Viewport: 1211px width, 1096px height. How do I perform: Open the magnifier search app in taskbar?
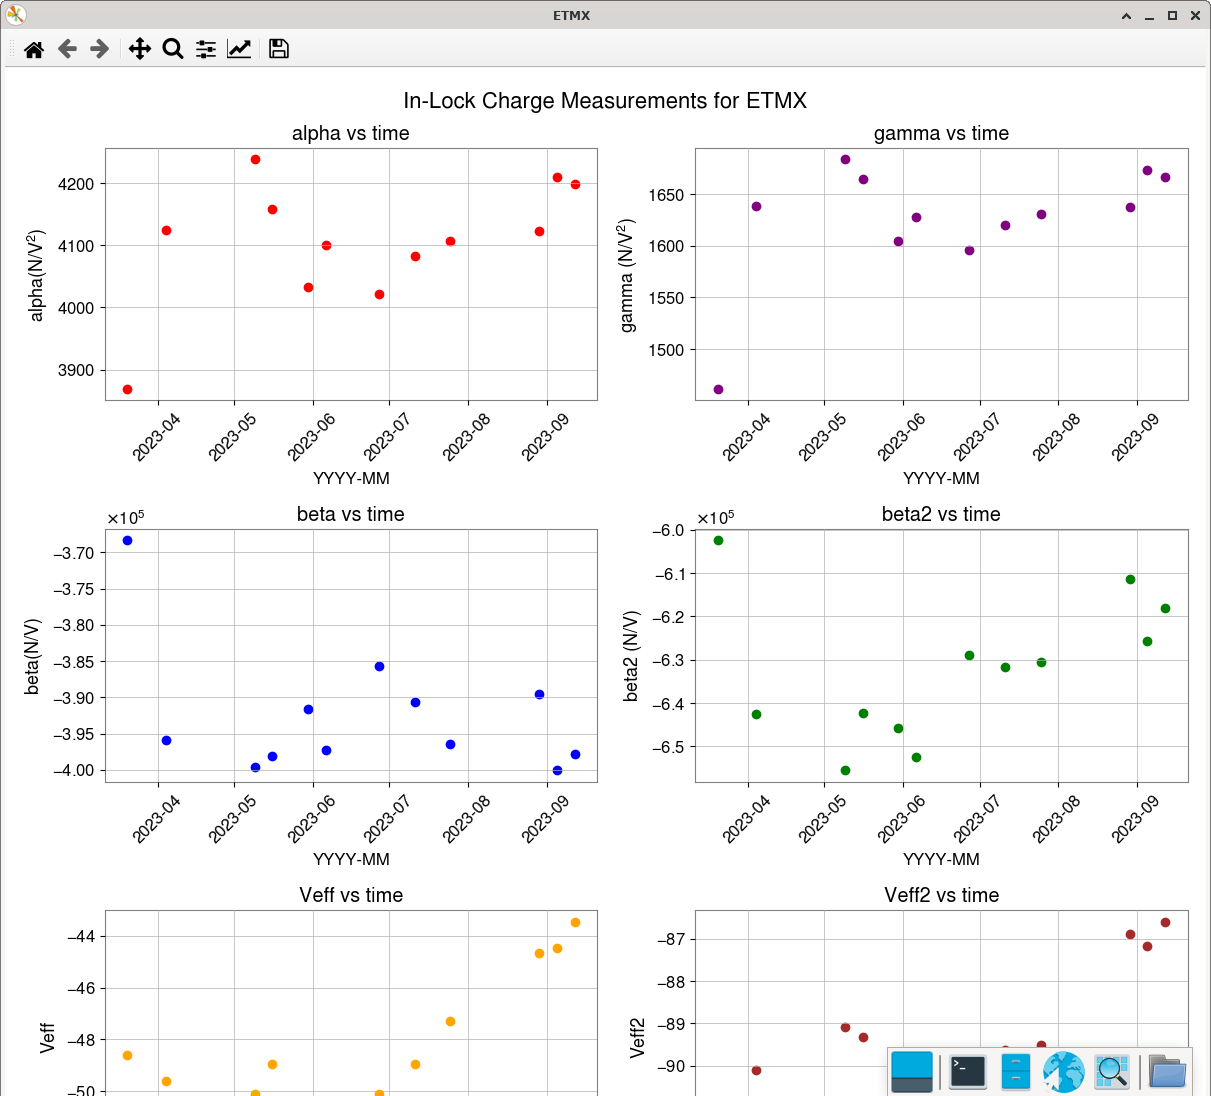[x=1112, y=1072]
